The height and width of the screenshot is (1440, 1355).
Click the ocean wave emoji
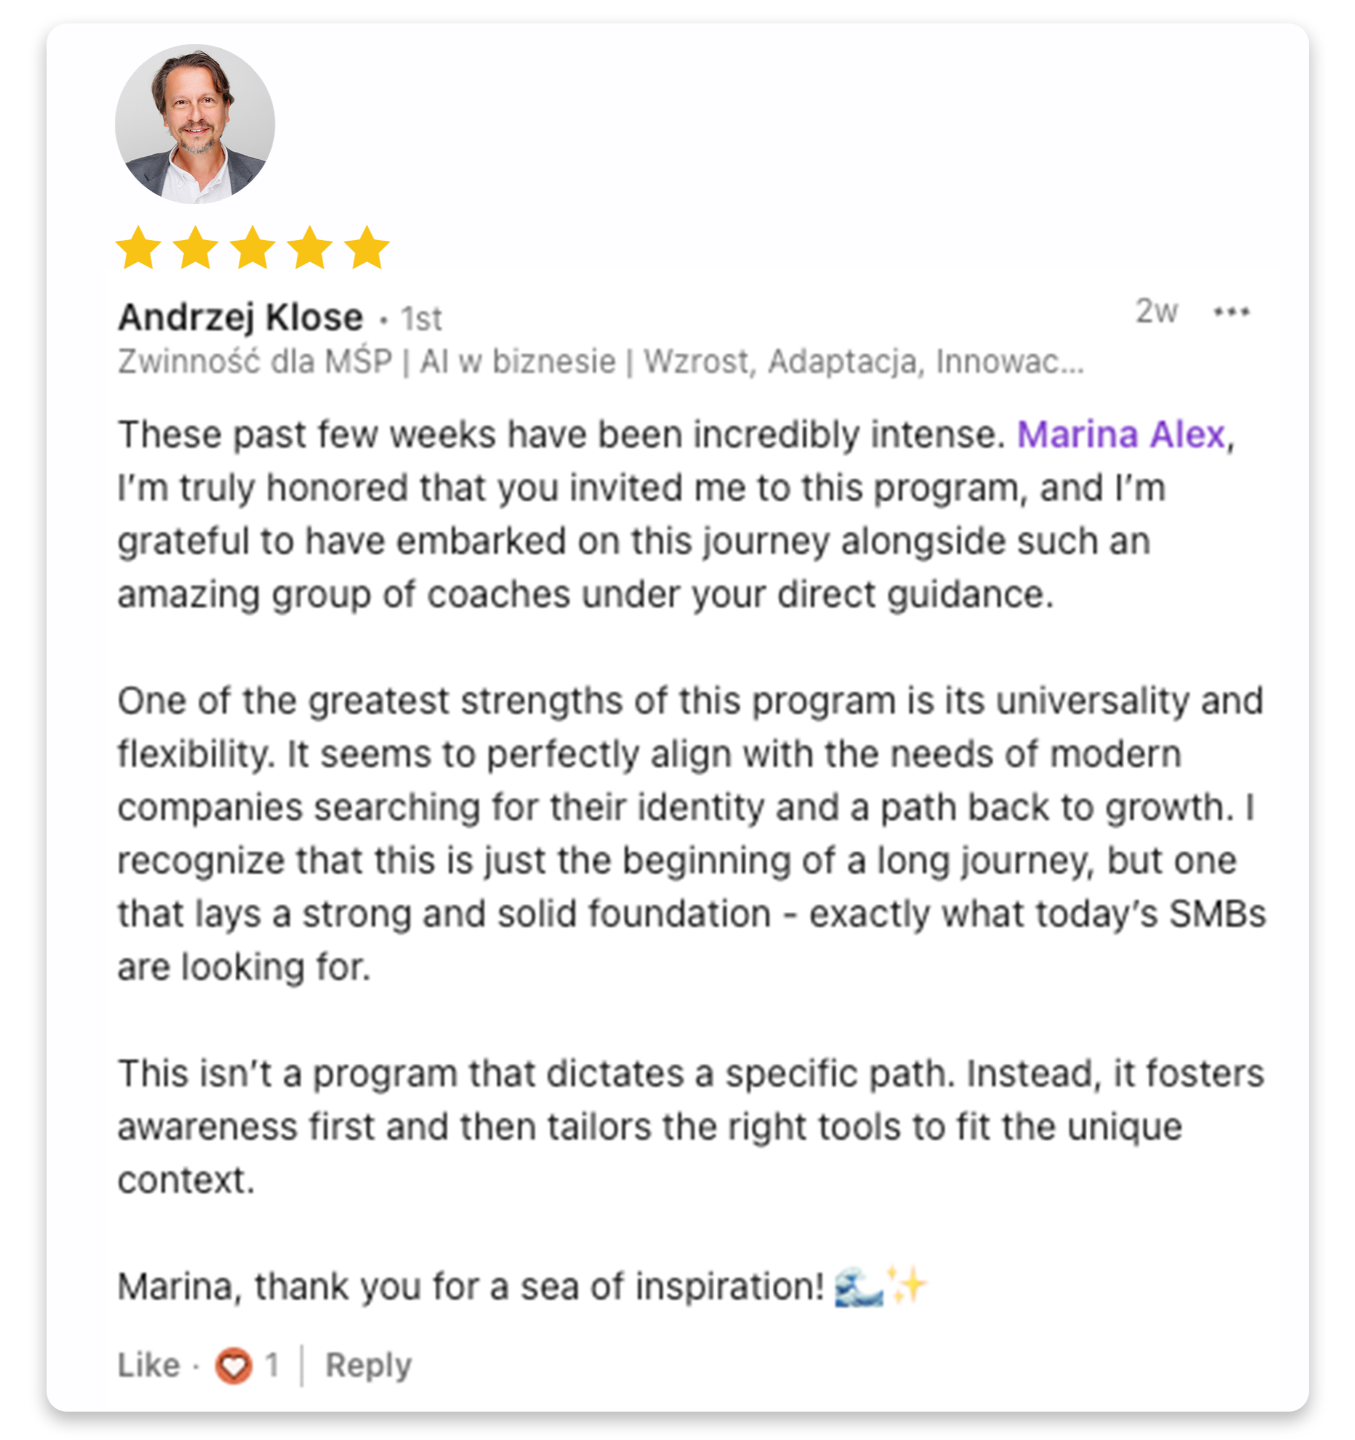click(x=858, y=1286)
